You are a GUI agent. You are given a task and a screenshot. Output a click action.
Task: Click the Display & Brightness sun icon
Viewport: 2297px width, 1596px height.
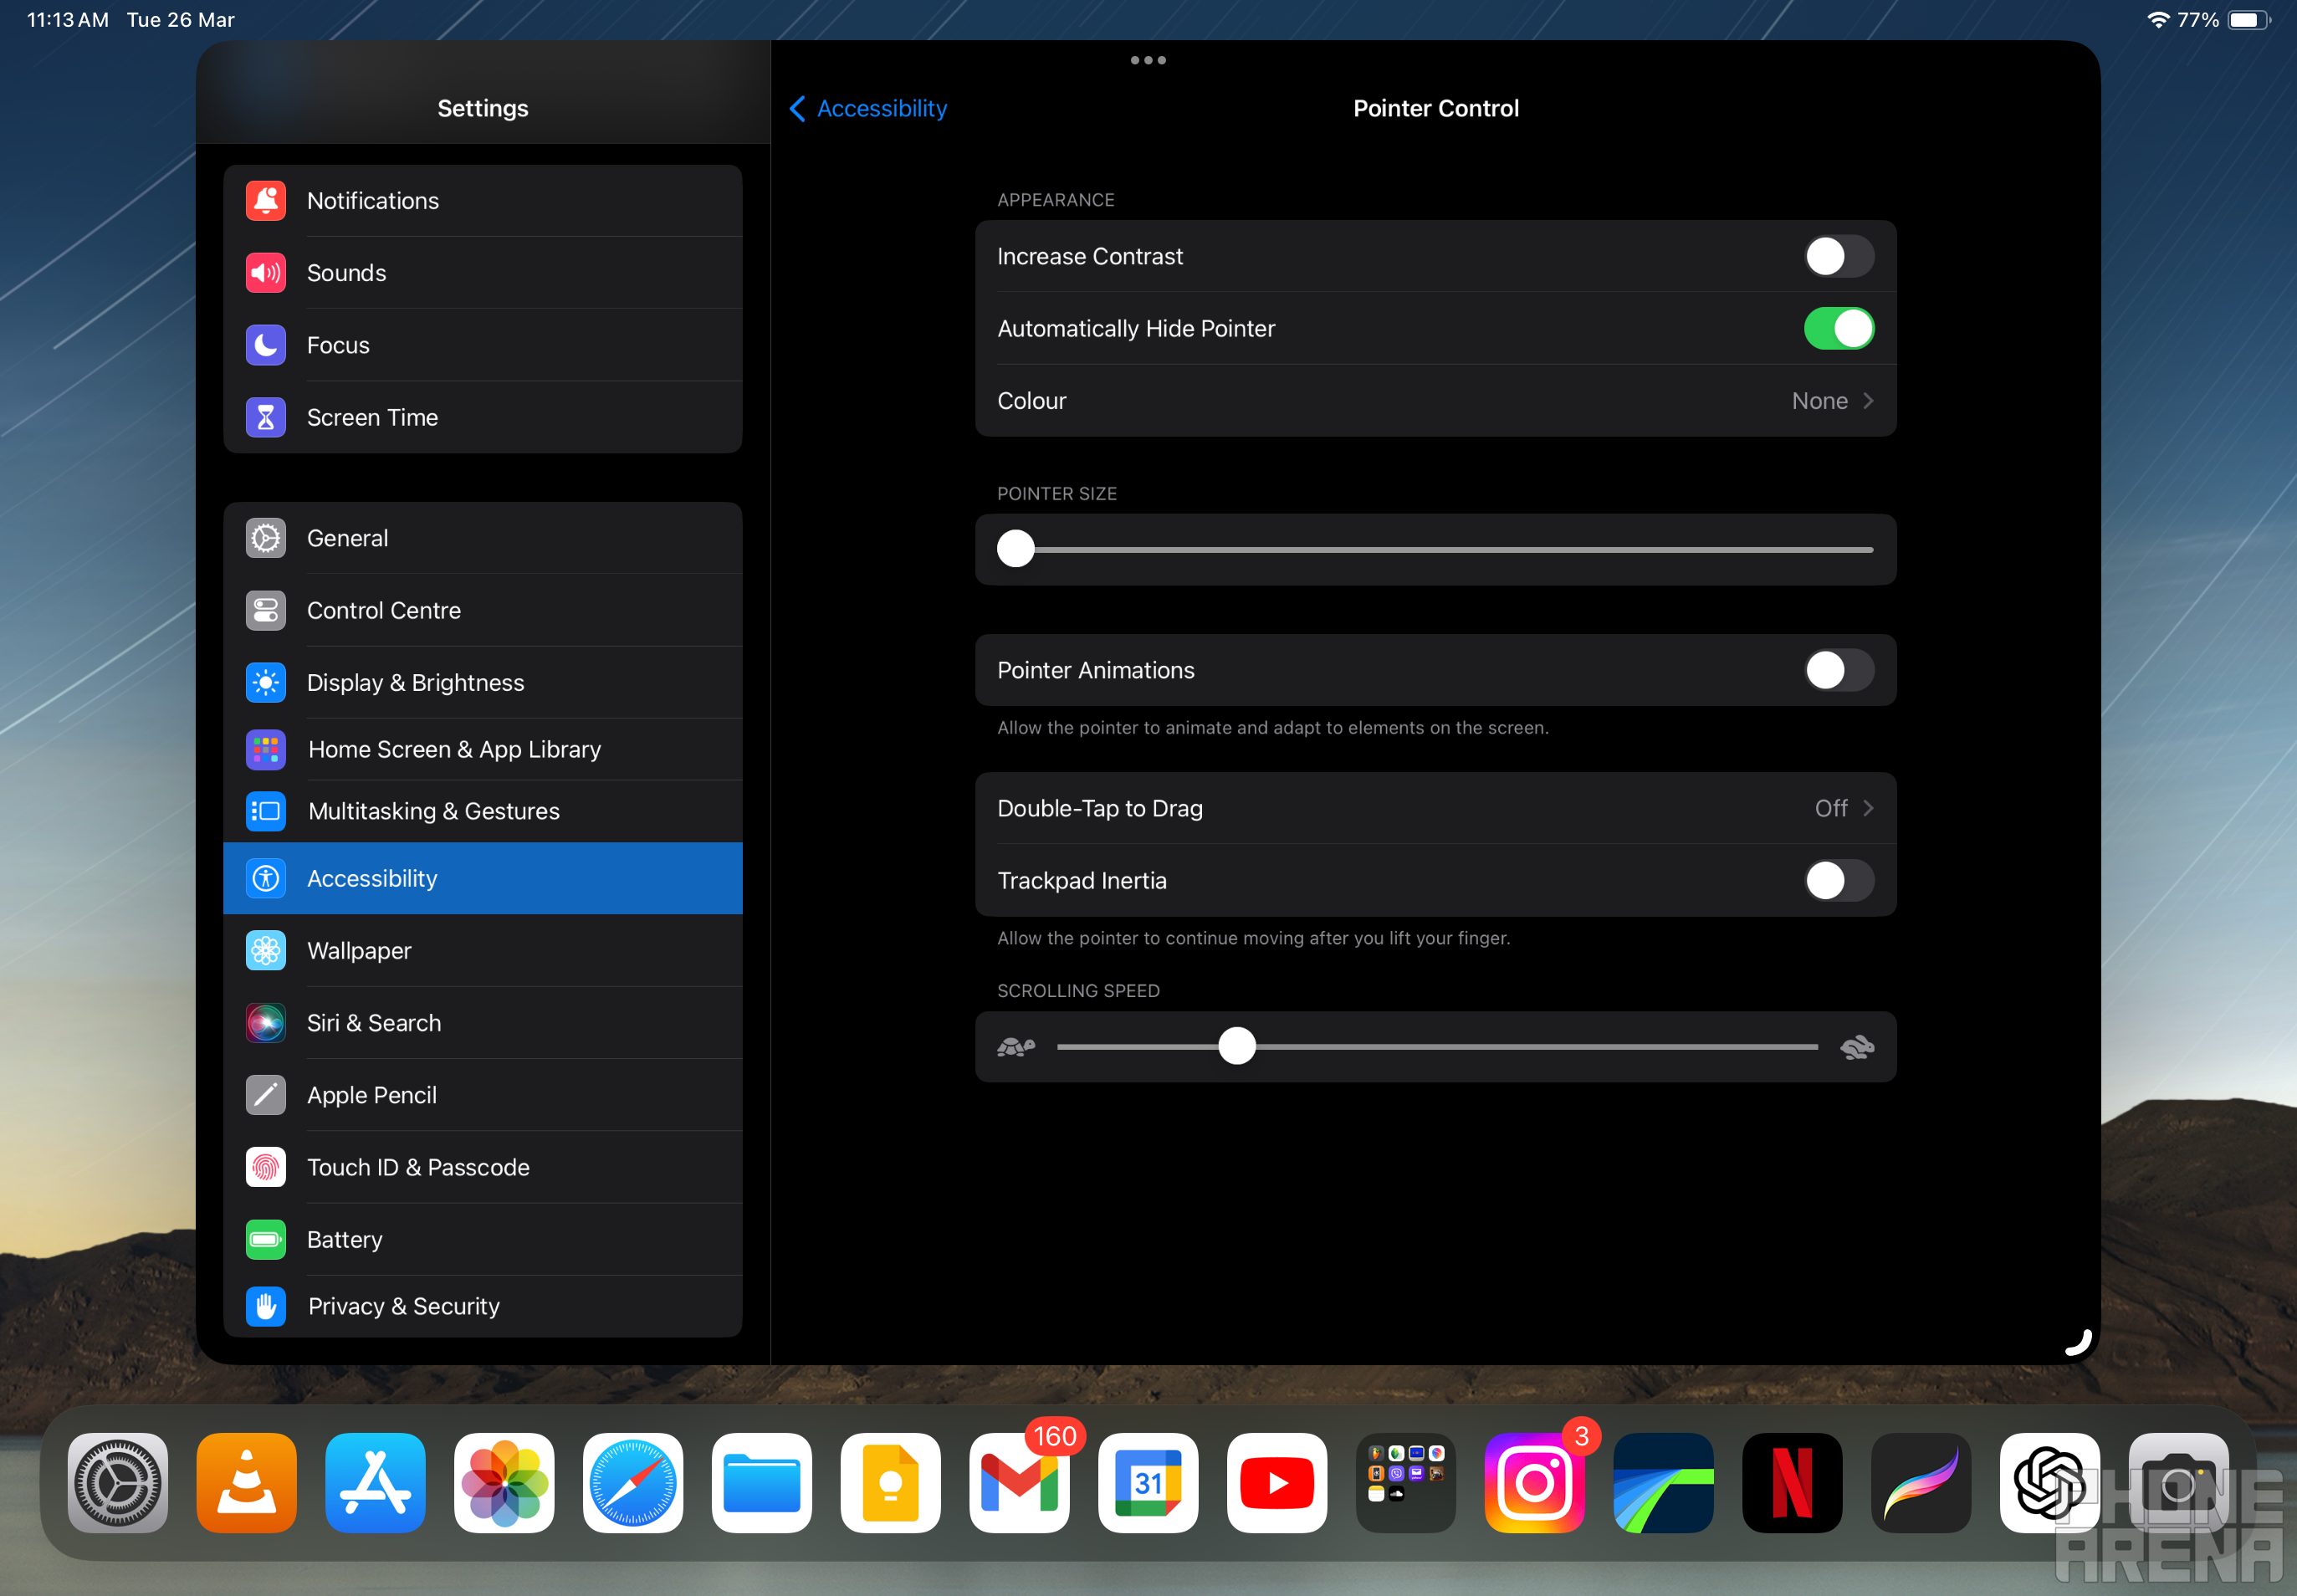pyautogui.click(x=266, y=683)
